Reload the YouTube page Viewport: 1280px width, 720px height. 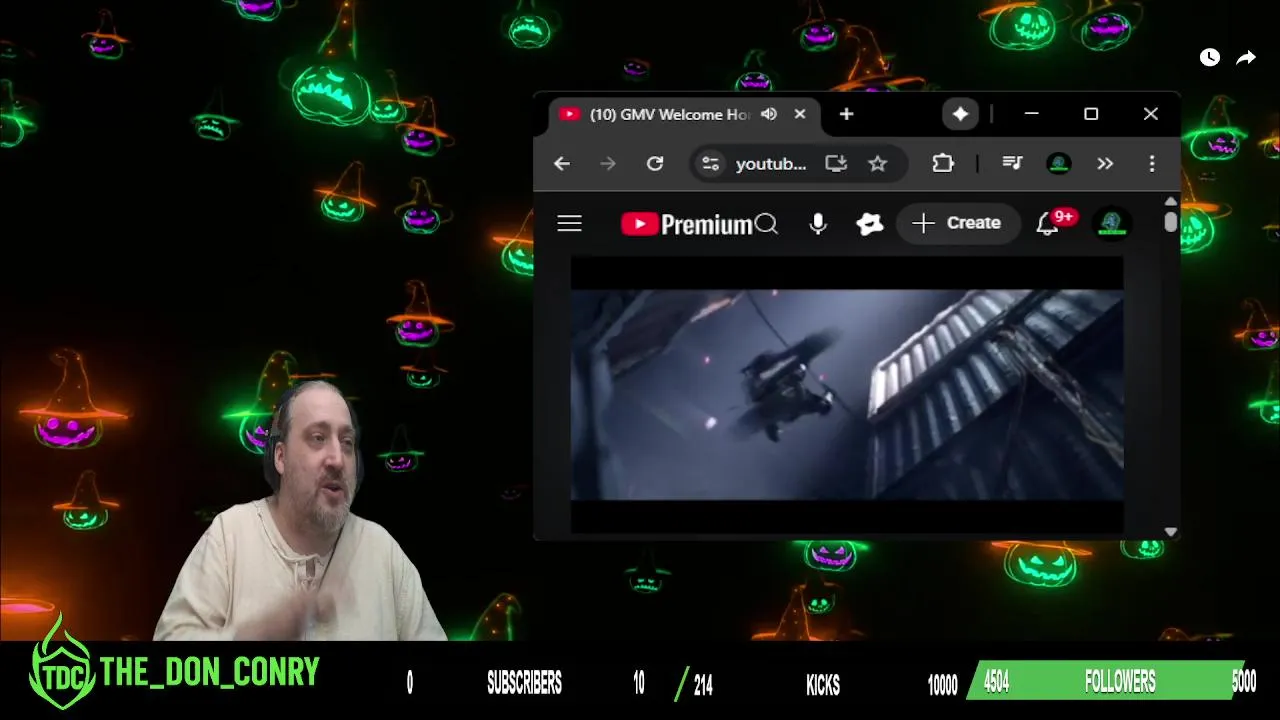(655, 163)
